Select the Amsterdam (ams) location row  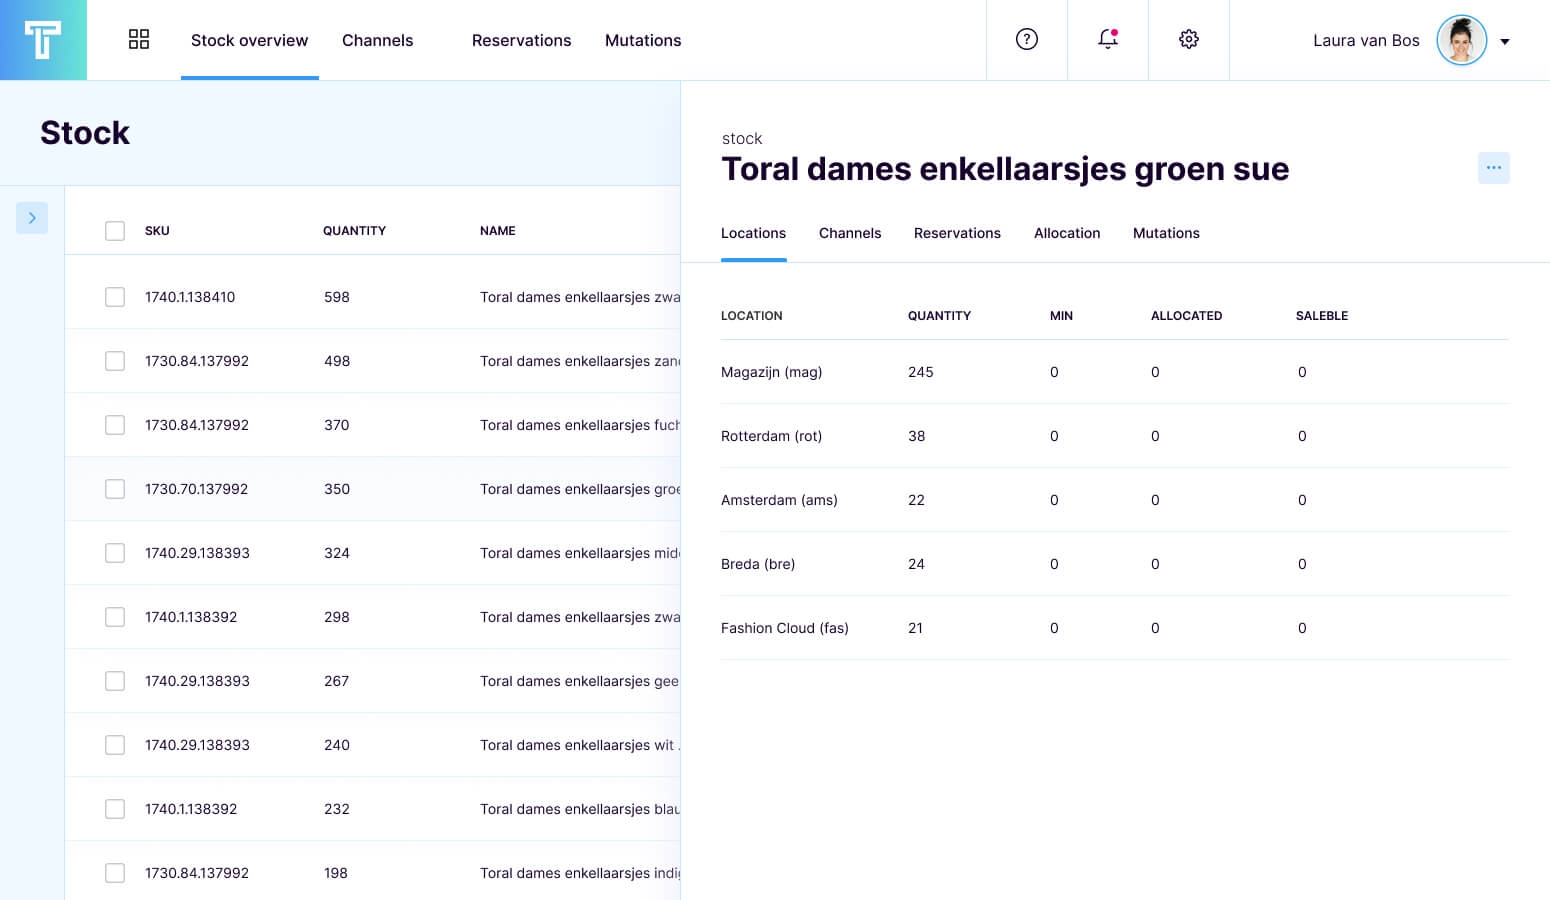1114,500
